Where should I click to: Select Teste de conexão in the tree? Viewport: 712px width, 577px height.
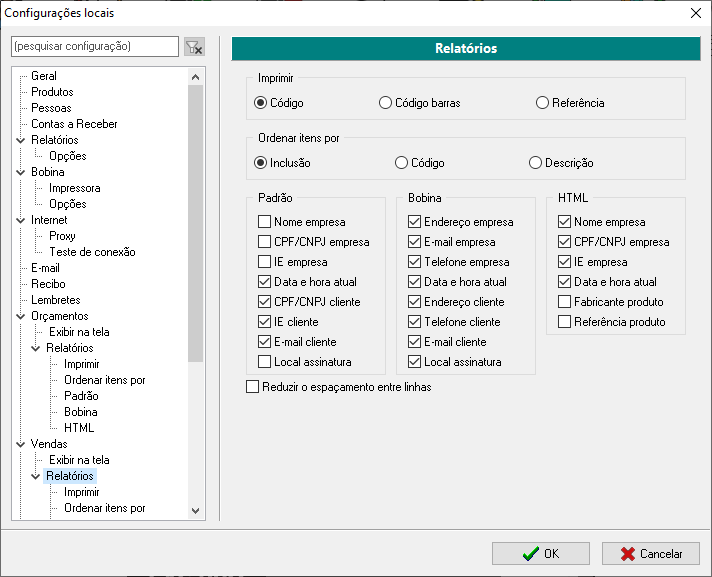pyautogui.click(x=91, y=252)
